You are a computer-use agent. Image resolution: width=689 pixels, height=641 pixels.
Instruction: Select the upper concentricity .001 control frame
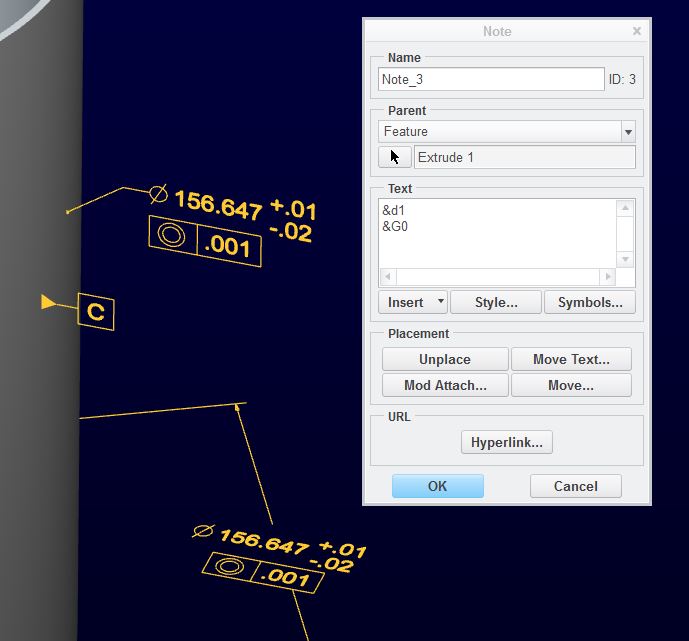coord(205,241)
